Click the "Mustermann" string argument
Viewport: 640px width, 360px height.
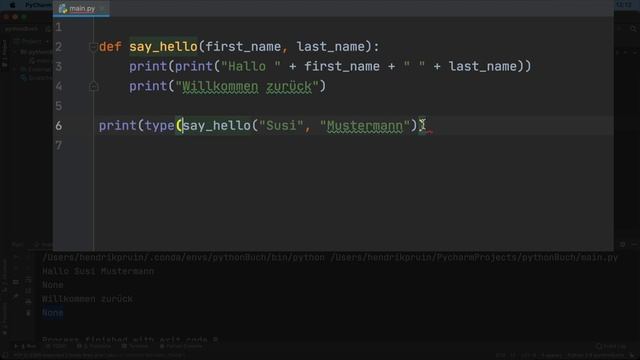tap(364, 125)
